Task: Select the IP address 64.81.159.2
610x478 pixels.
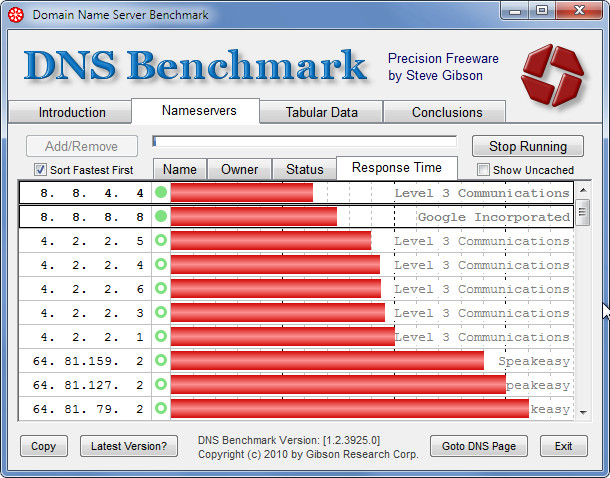Action: 88,361
